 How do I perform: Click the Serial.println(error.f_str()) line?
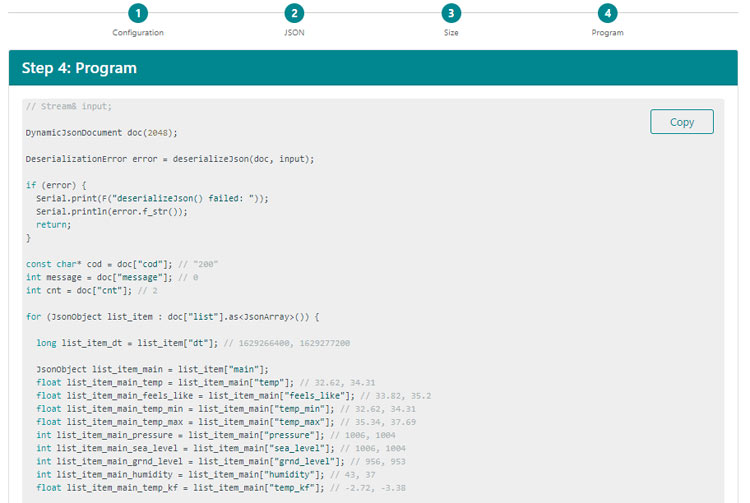pyautogui.click(x=112, y=211)
